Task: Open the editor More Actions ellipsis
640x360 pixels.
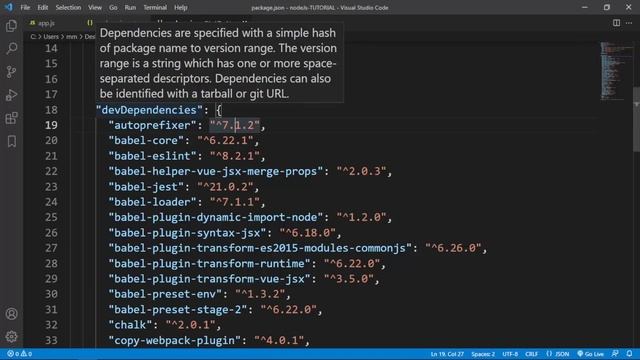Action: tap(629, 23)
